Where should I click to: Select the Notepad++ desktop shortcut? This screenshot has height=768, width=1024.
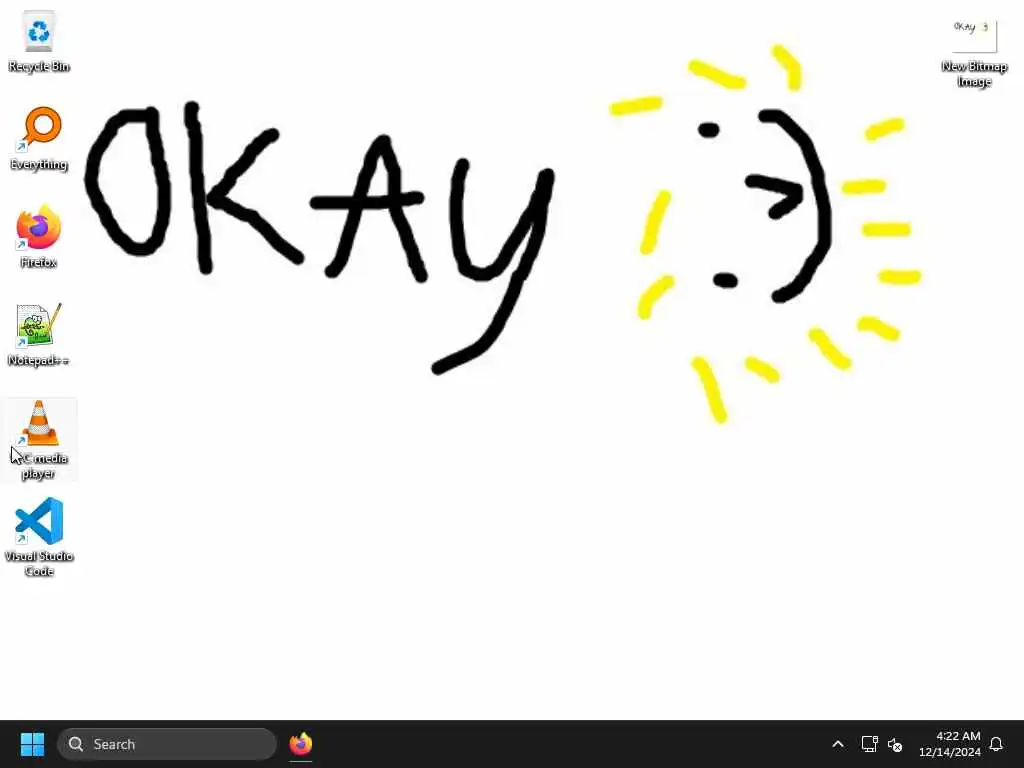pos(39,335)
